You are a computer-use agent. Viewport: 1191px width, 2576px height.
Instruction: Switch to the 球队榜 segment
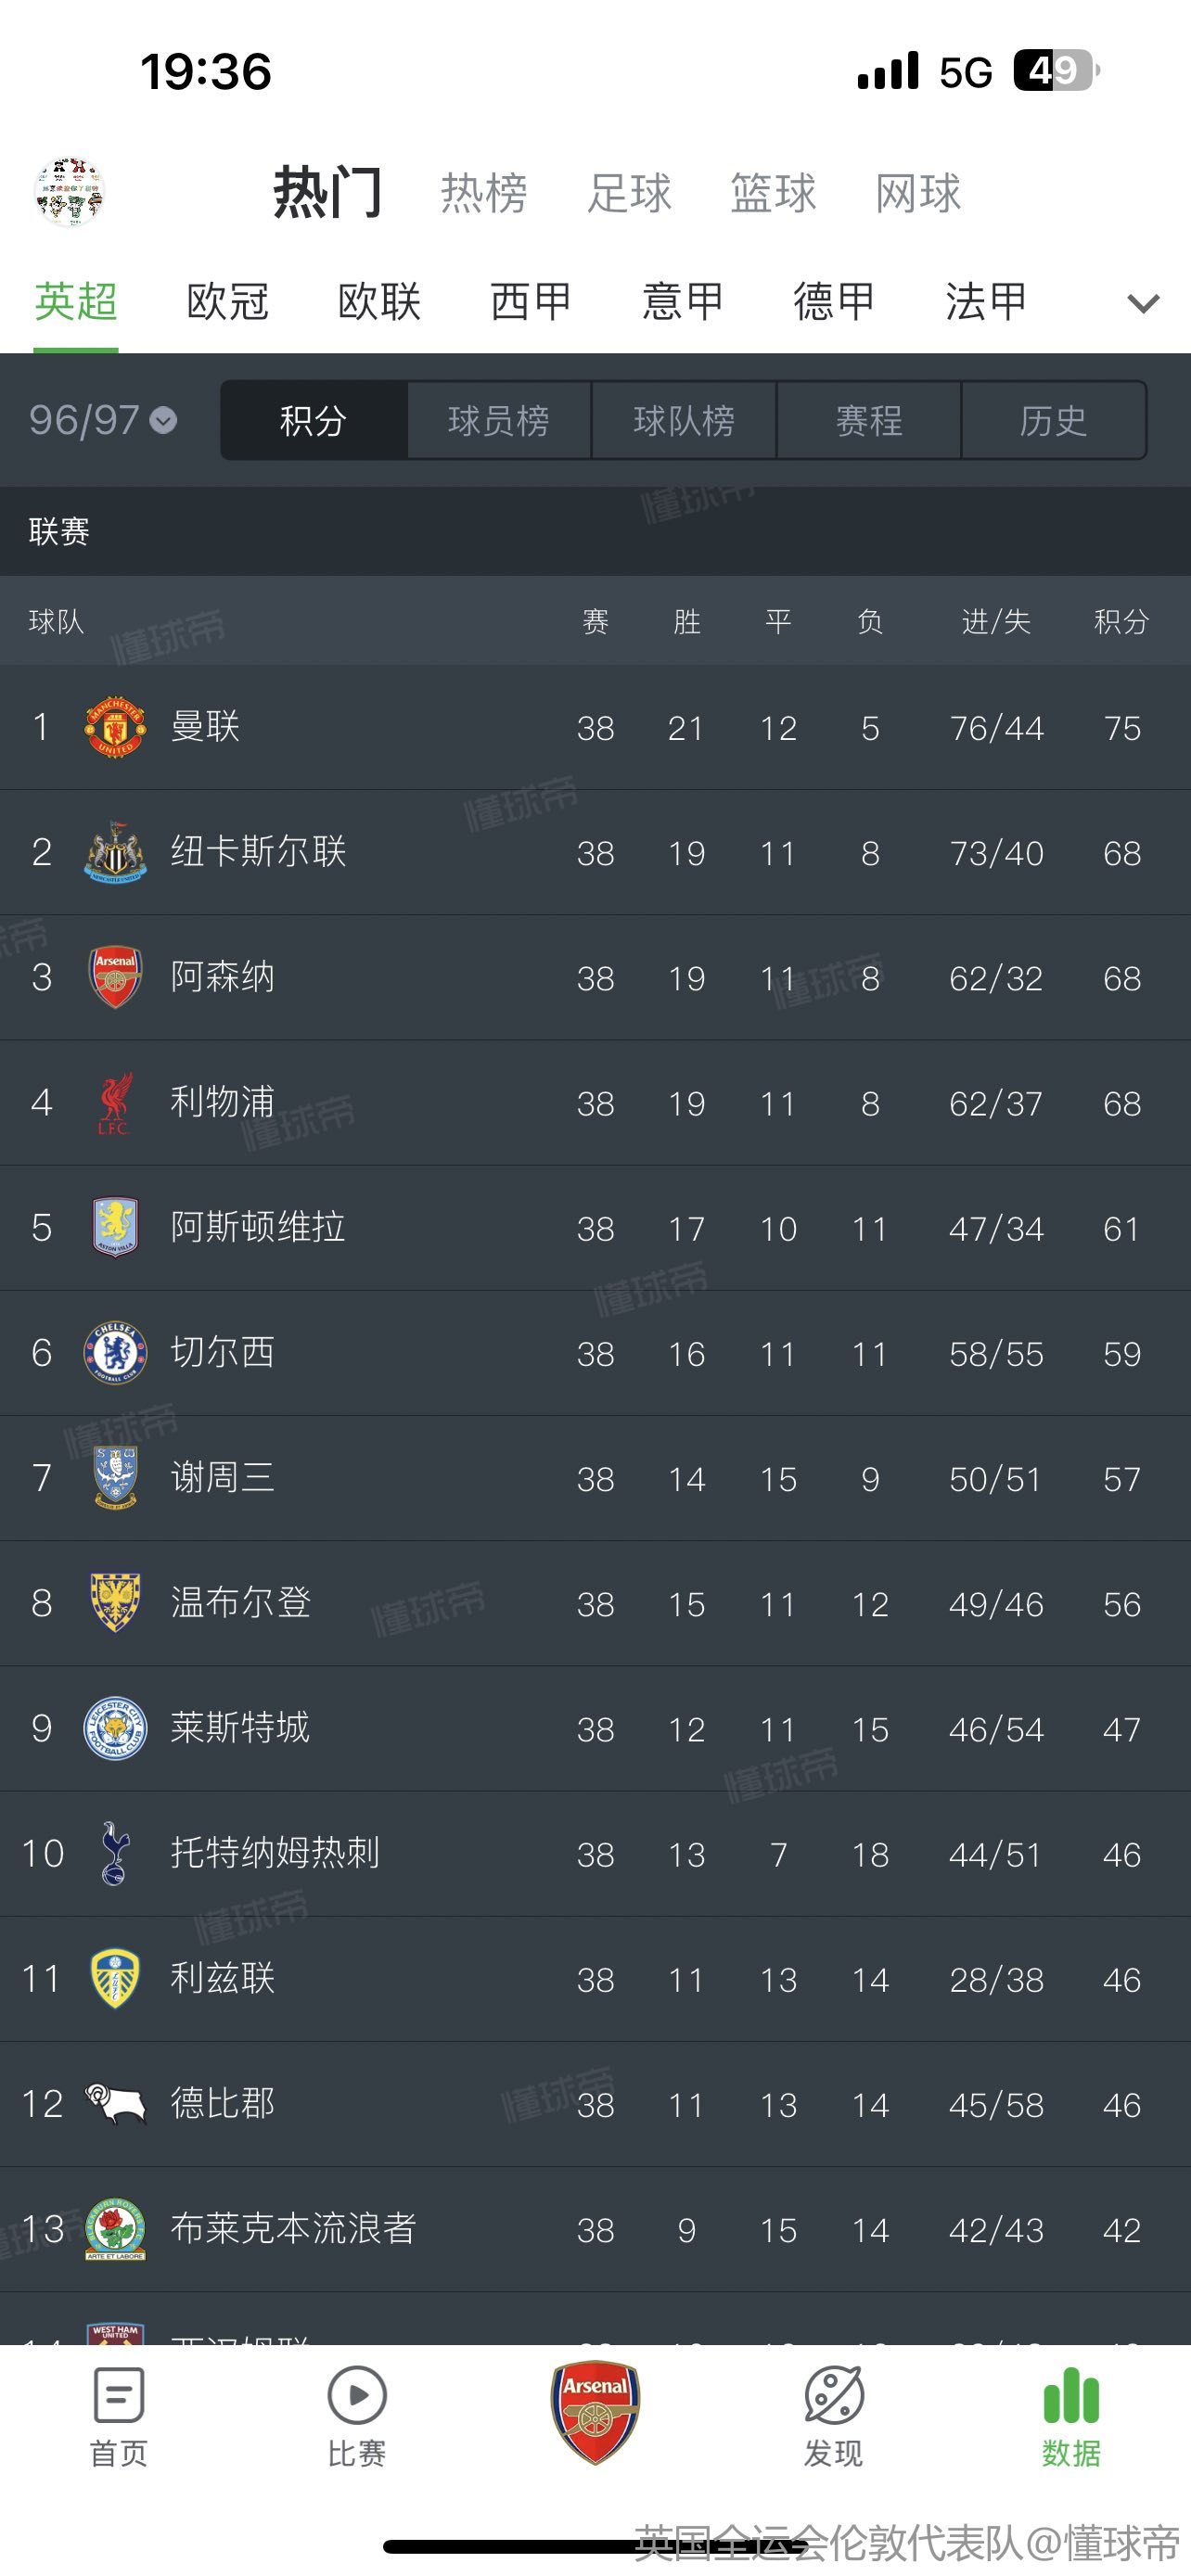pyautogui.click(x=684, y=420)
